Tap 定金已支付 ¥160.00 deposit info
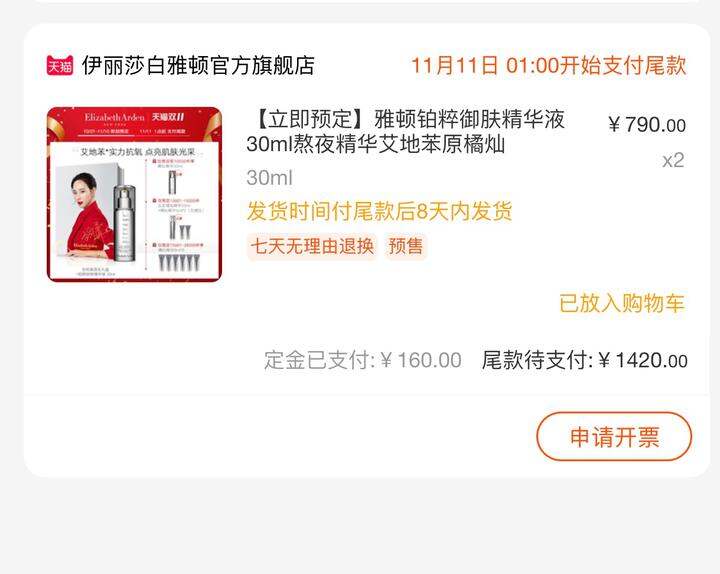720x574 pixels. [x=363, y=360]
